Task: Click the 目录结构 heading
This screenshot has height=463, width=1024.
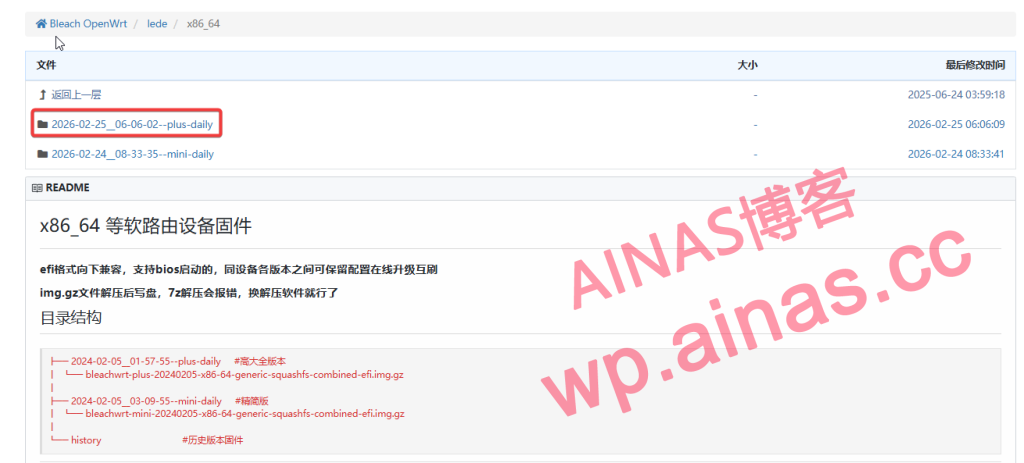Action: (71, 319)
